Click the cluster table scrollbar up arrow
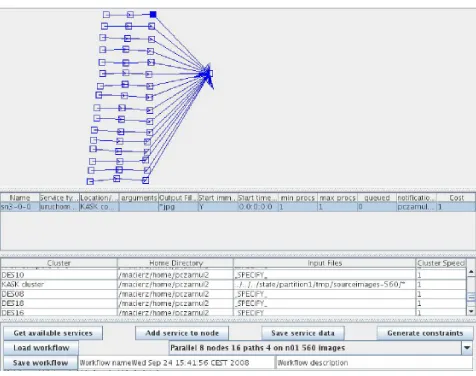Screen dimensions: 476x376 click(x=471, y=272)
